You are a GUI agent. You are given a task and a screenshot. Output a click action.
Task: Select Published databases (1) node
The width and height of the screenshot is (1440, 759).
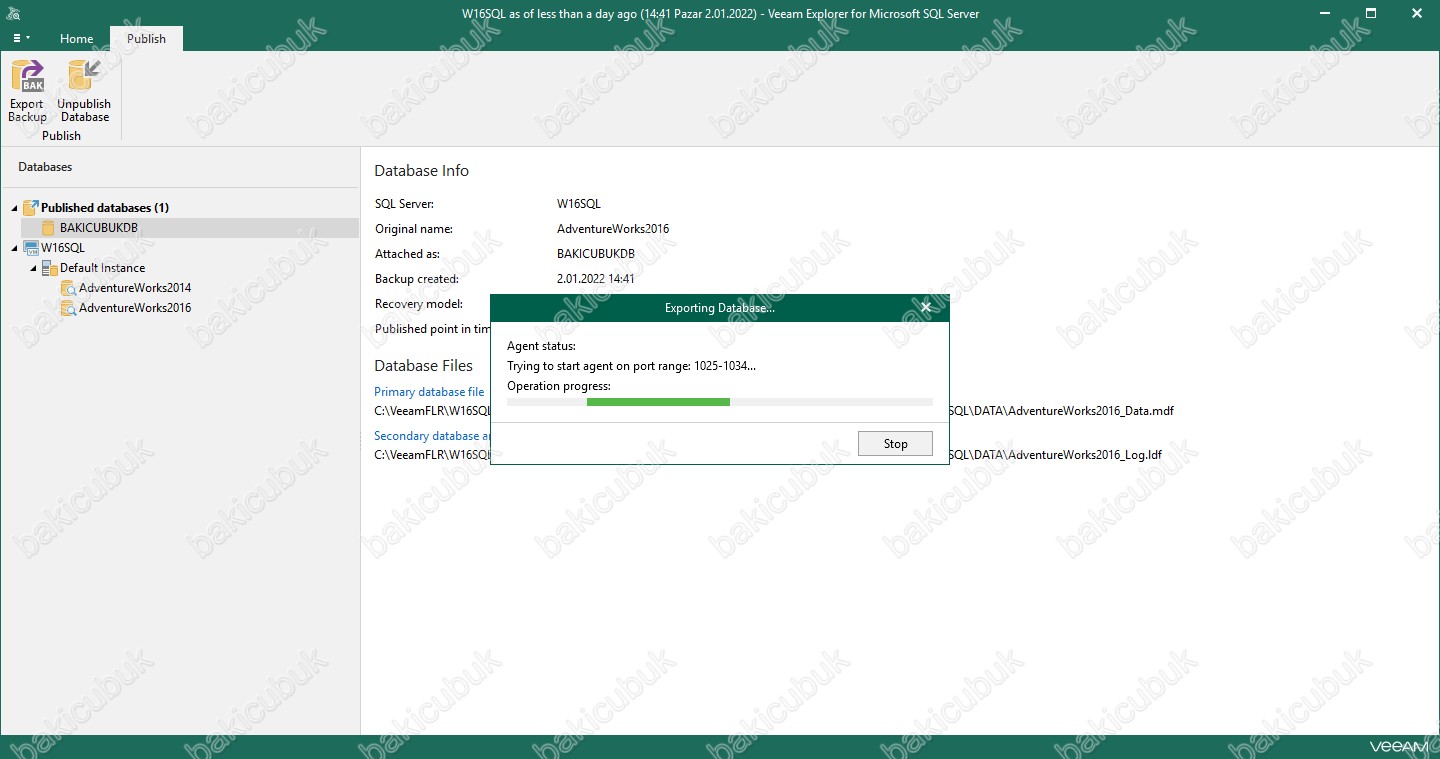(x=105, y=208)
